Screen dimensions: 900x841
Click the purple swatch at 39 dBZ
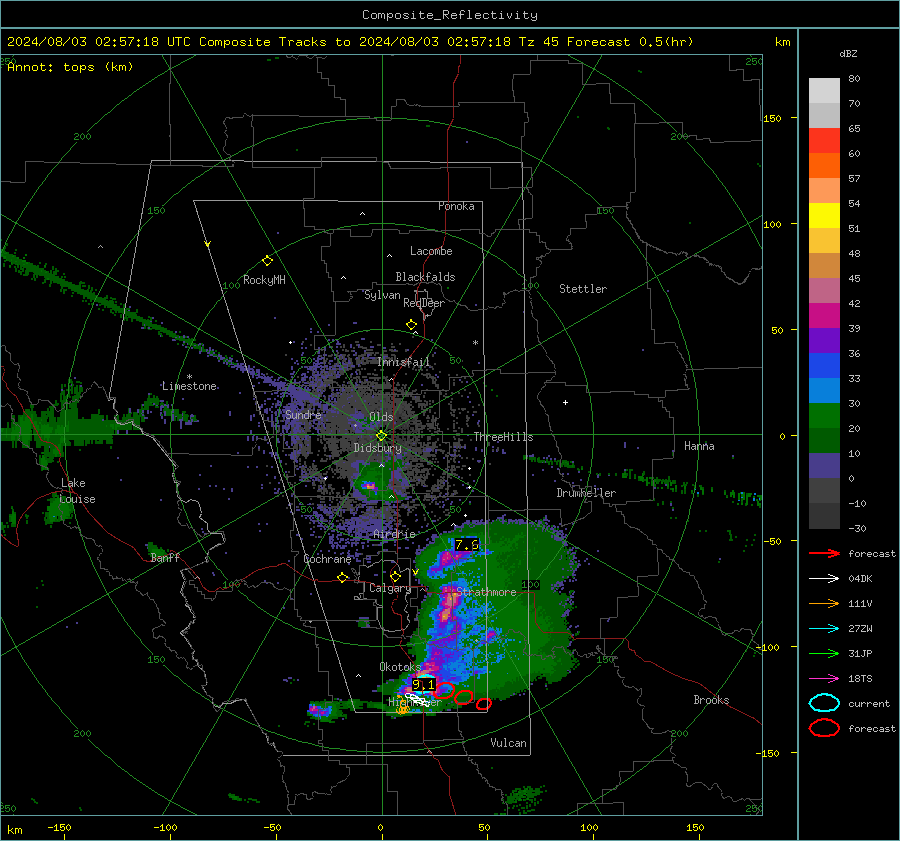point(824,340)
